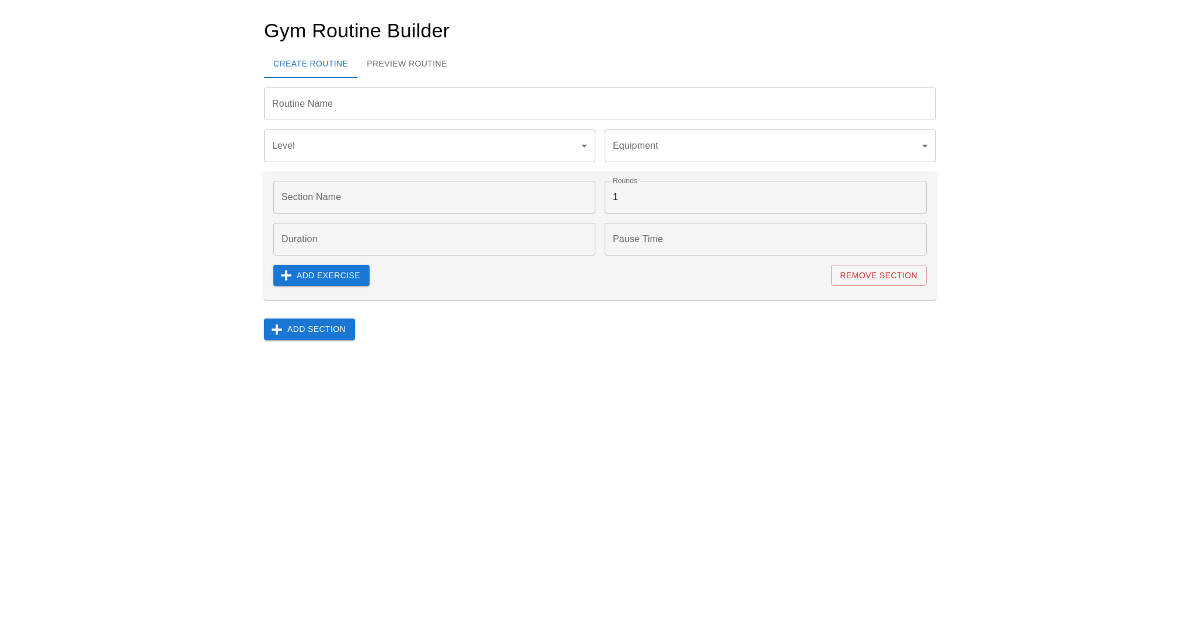Click the Gym Routine Builder heading

[x=356, y=31]
